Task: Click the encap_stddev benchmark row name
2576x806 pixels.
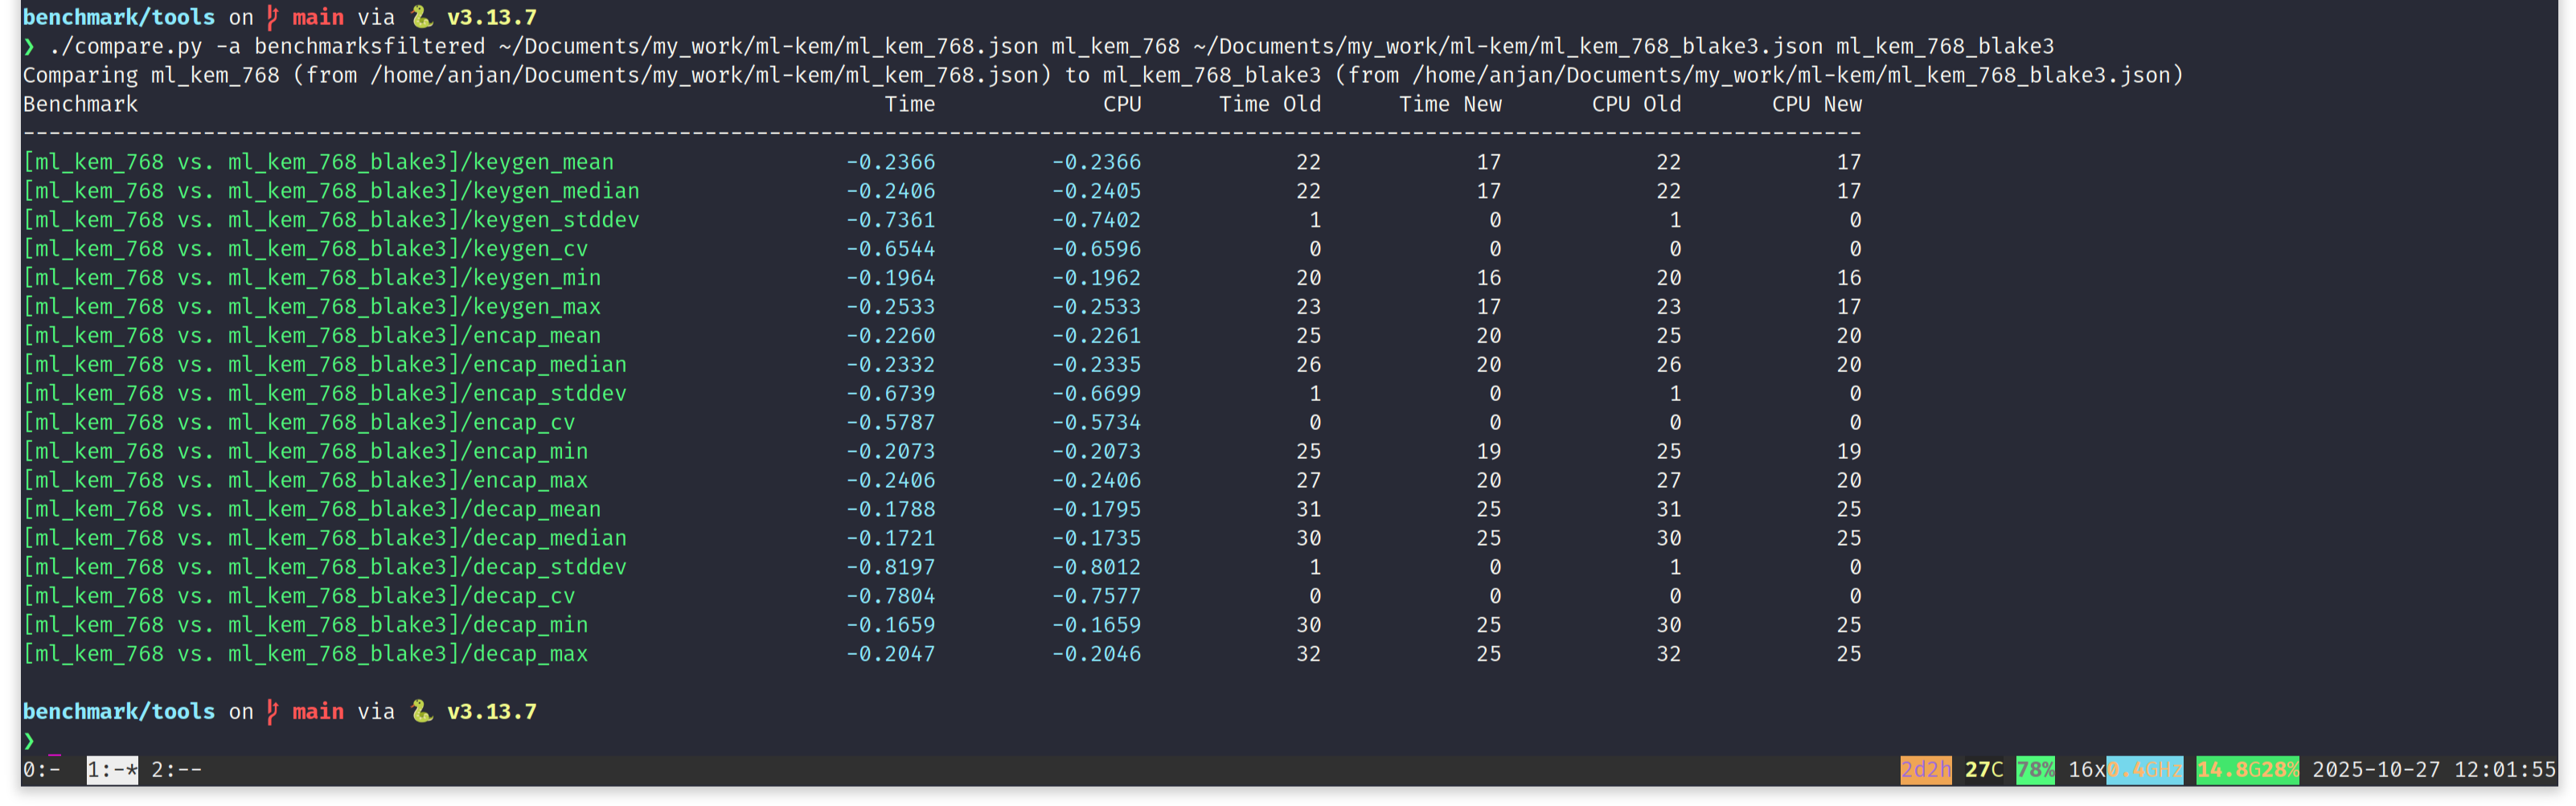Action: 324,393
